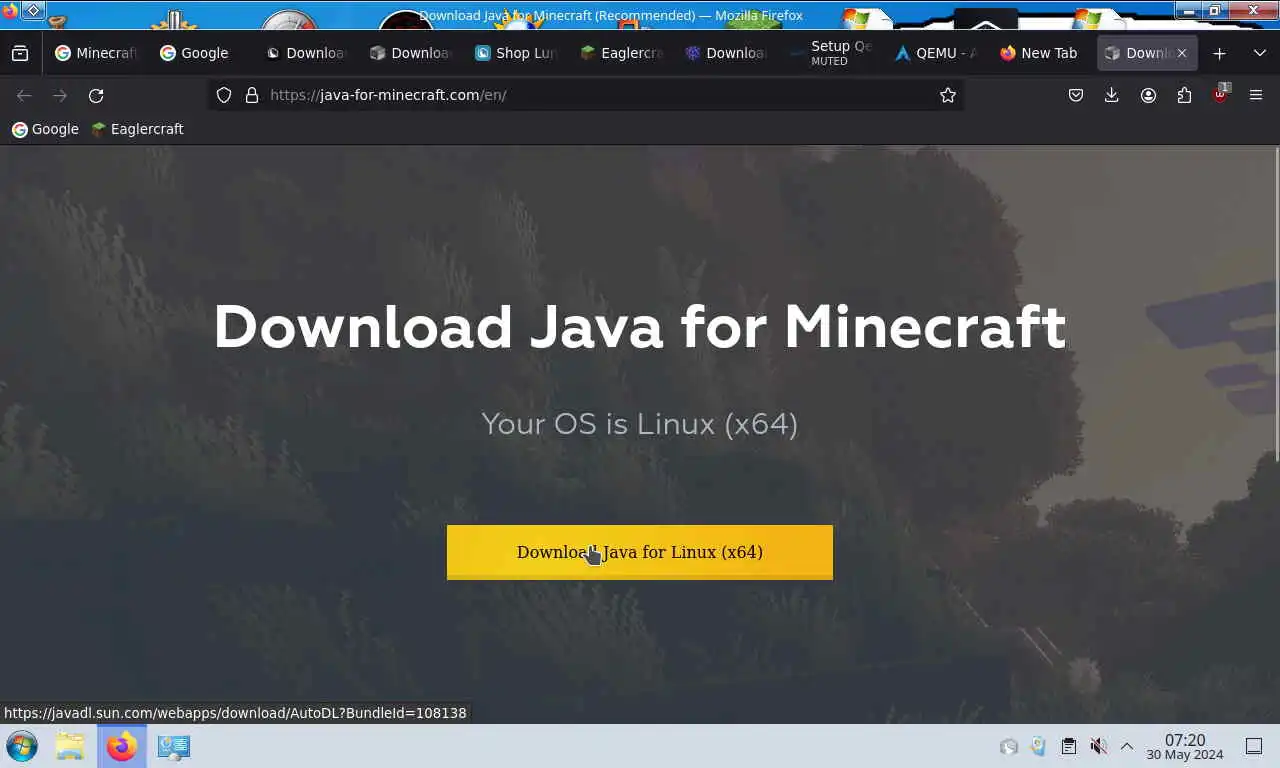The image size is (1280, 768).
Task: Click the Your OS is Linux (x64) text
Action: point(640,424)
